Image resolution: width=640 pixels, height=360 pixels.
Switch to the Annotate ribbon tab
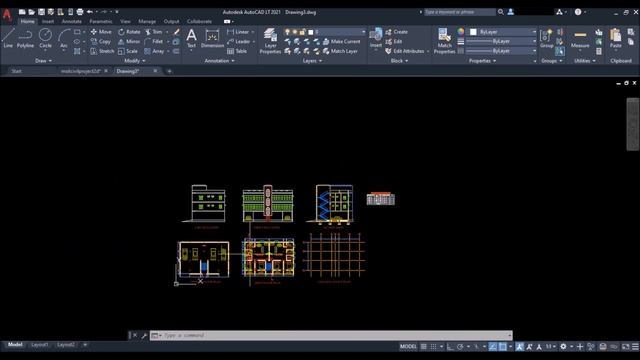[x=71, y=21]
